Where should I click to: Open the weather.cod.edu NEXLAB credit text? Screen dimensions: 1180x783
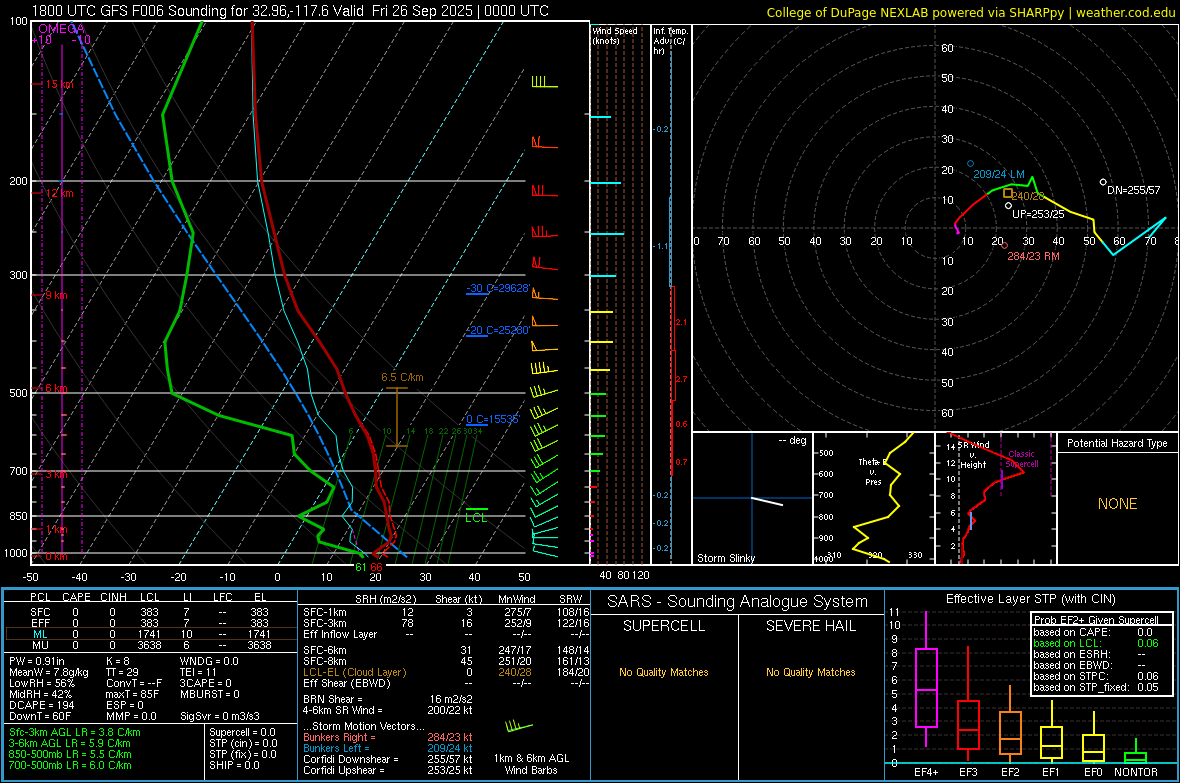(971, 12)
